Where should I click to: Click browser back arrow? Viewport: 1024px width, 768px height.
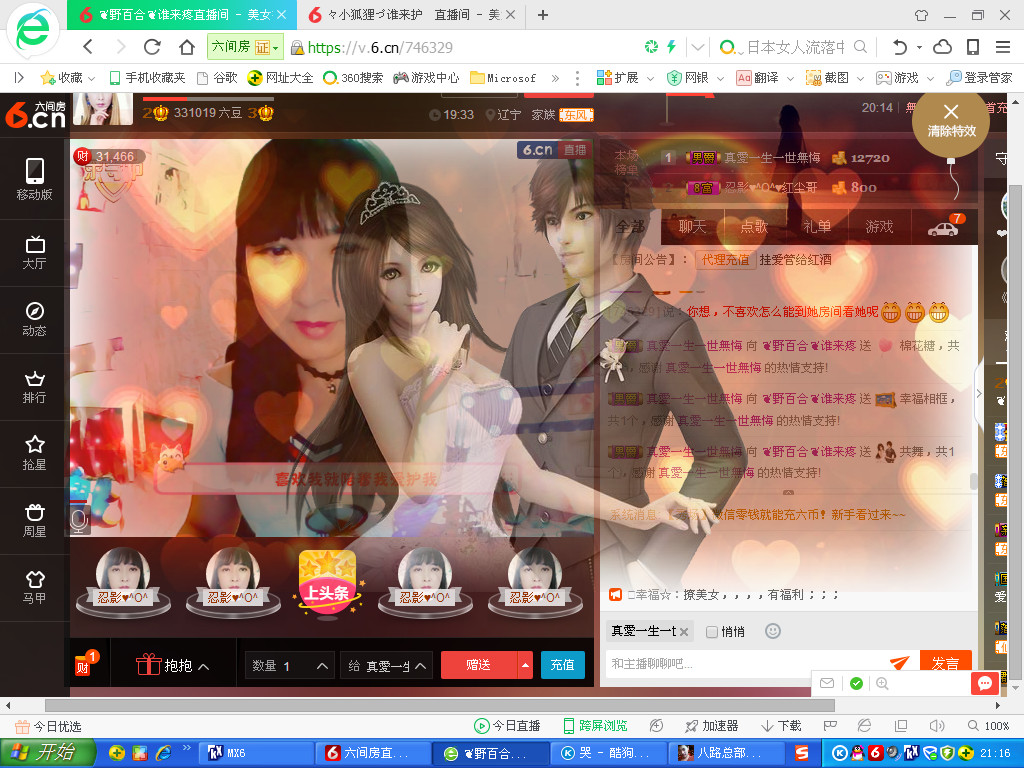(89, 47)
